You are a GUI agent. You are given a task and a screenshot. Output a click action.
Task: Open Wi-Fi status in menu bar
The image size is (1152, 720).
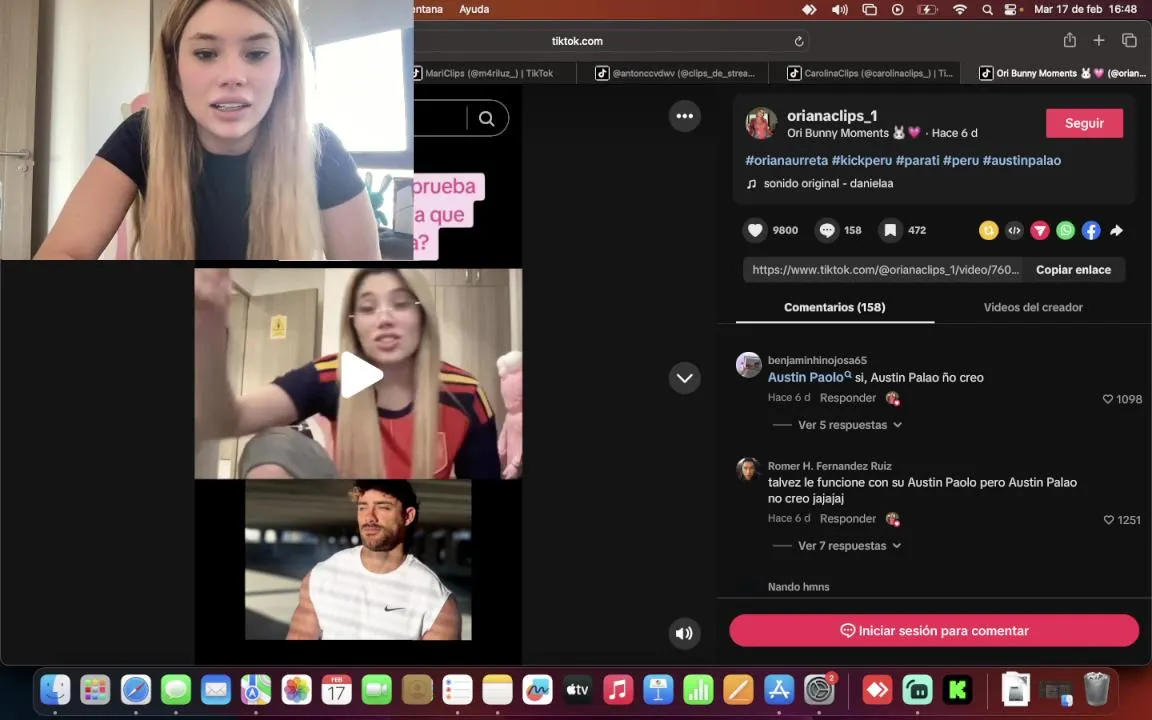pos(960,10)
